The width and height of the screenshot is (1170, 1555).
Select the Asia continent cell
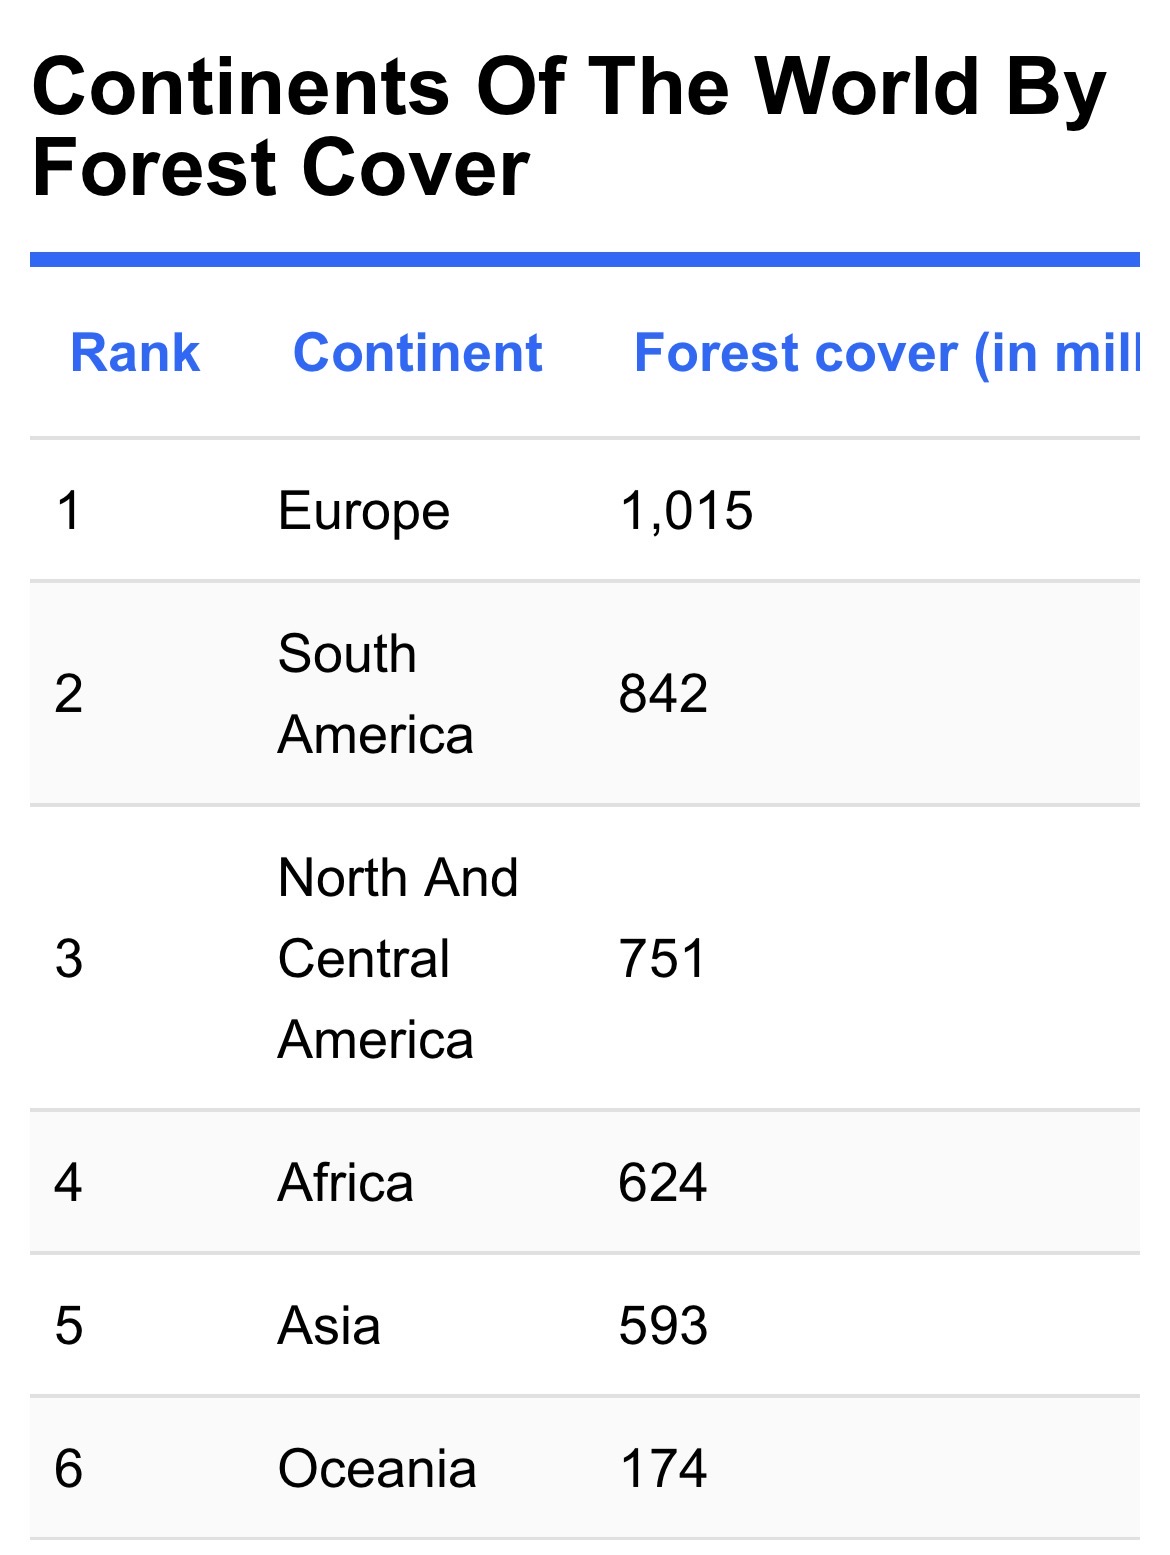pos(329,1326)
